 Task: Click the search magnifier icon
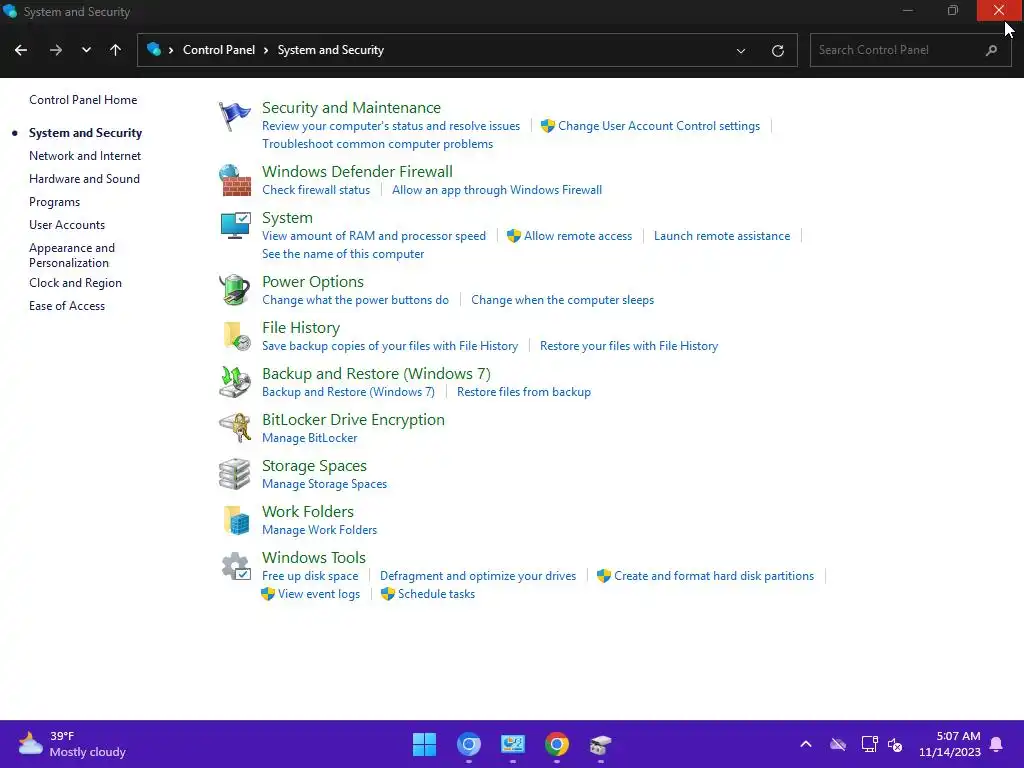(x=991, y=50)
